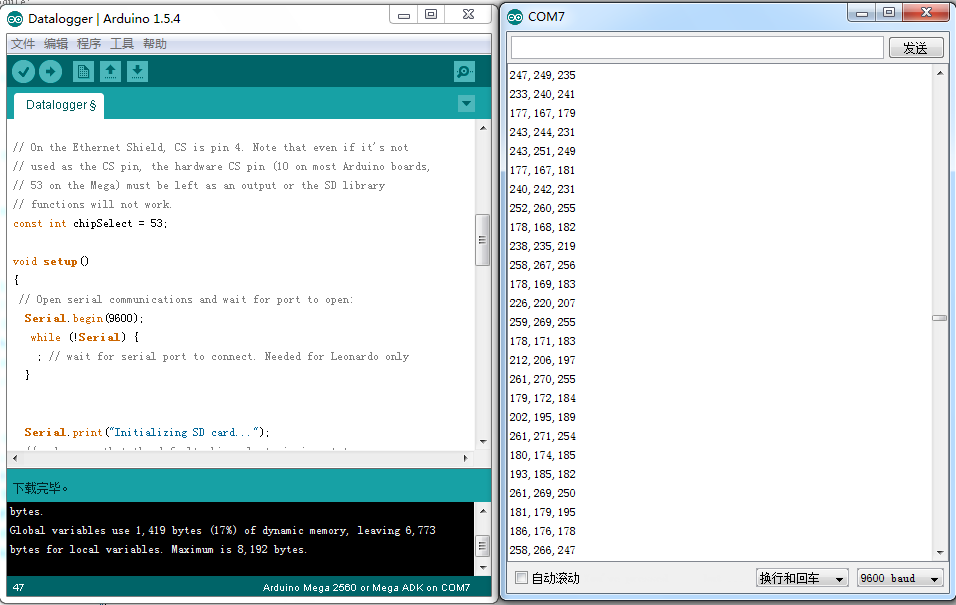Click Arduino logo in Datalogger title bar
Viewport: 956px width, 605px height.
(15, 19)
